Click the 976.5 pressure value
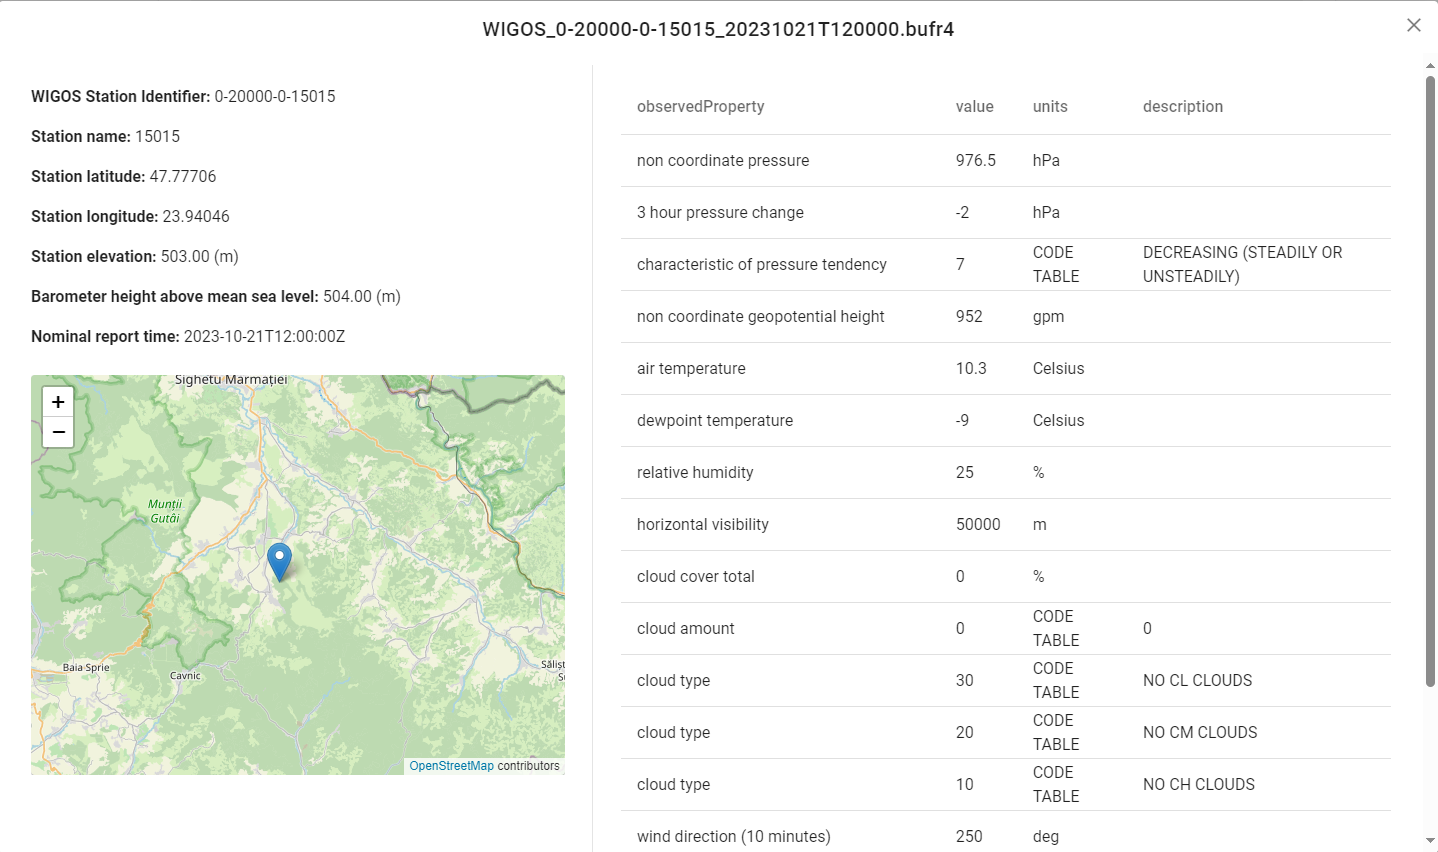1438x852 pixels. (x=975, y=161)
